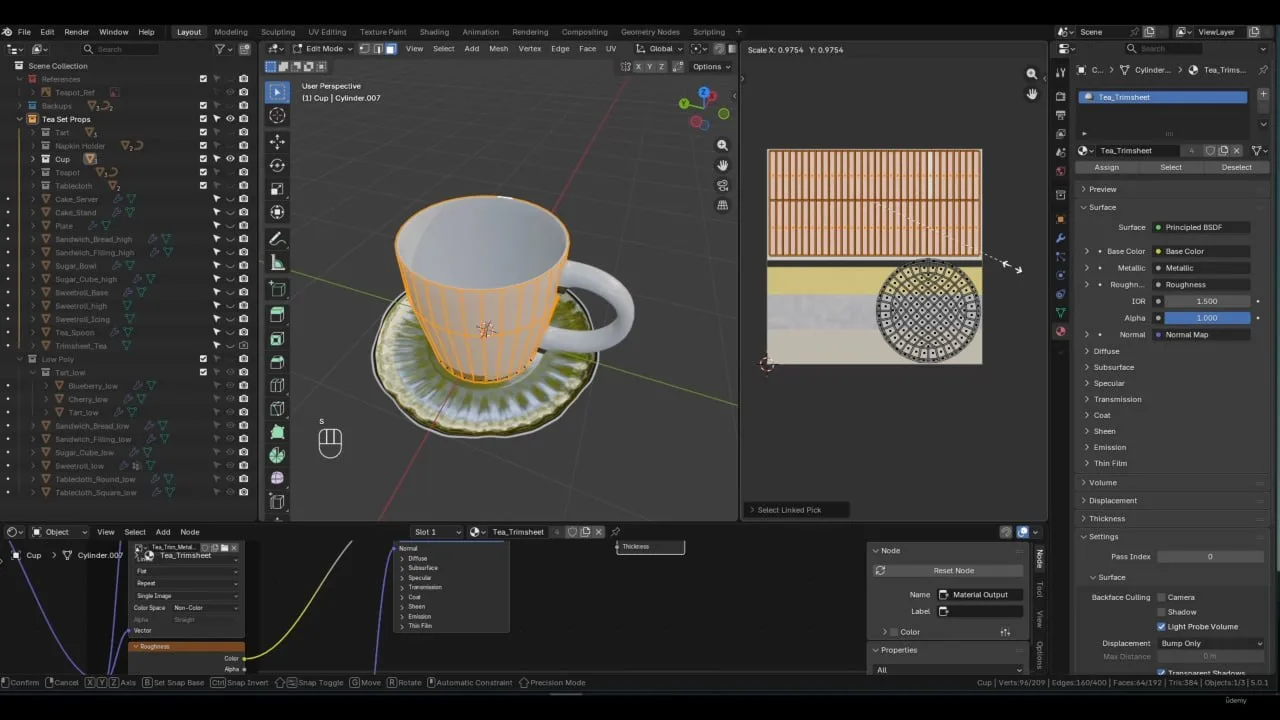The image size is (1280, 720).
Task: Activate the Move tool in viewport toolbar
Action: pyautogui.click(x=277, y=141)
